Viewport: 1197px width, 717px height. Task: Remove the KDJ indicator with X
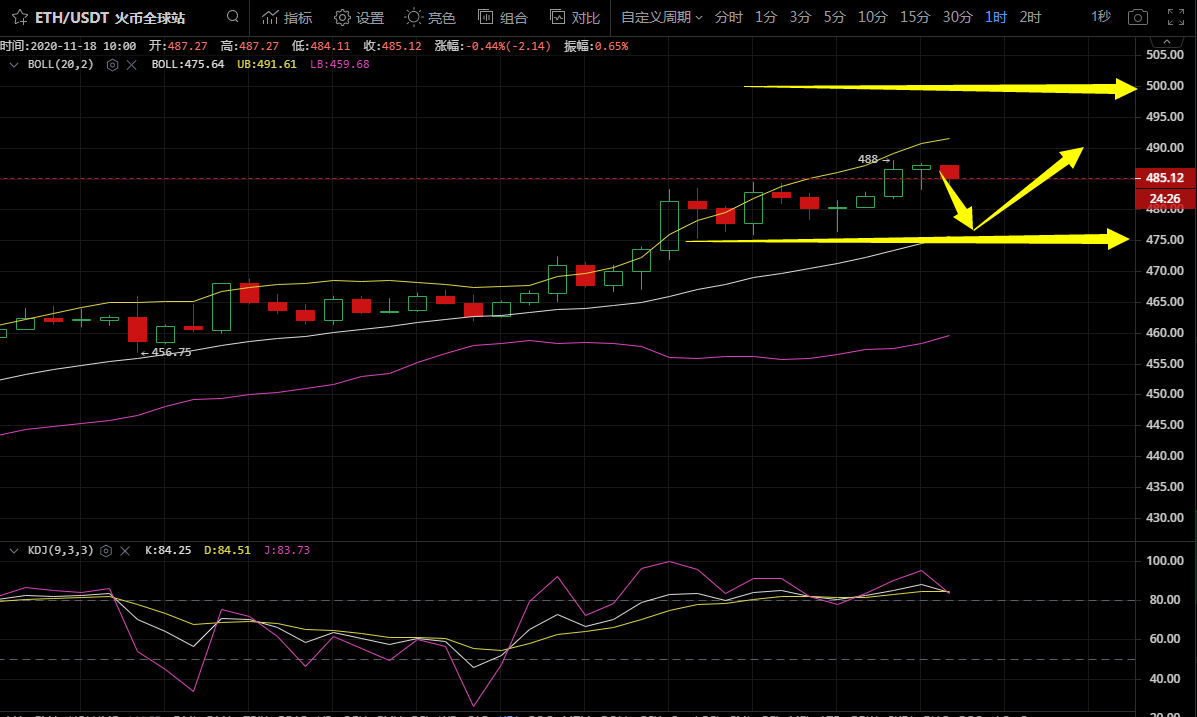(x=125, y=550)
